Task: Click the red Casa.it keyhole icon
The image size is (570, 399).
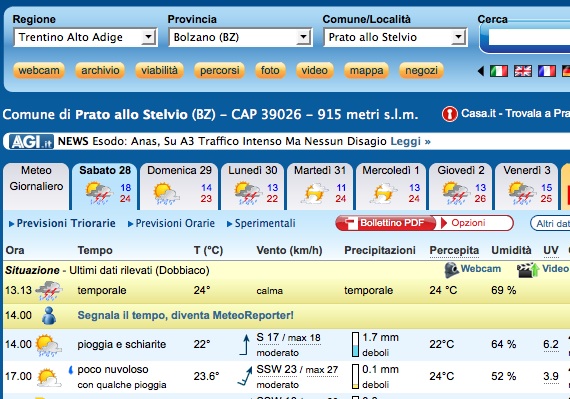Action: (x=449, y=114)
